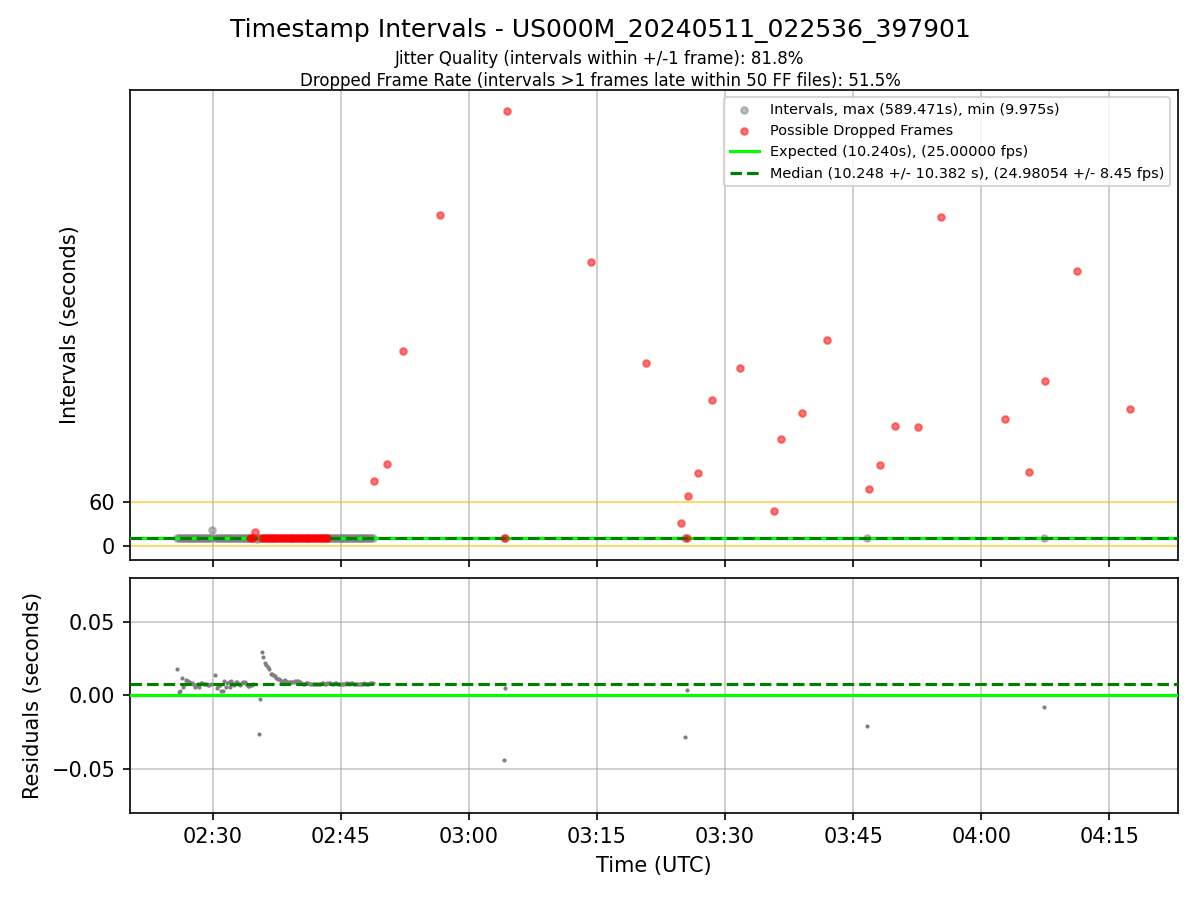1200x900 pixels.
Task: Click the '03:00' time tick label
Action: [x=469, y=836]
